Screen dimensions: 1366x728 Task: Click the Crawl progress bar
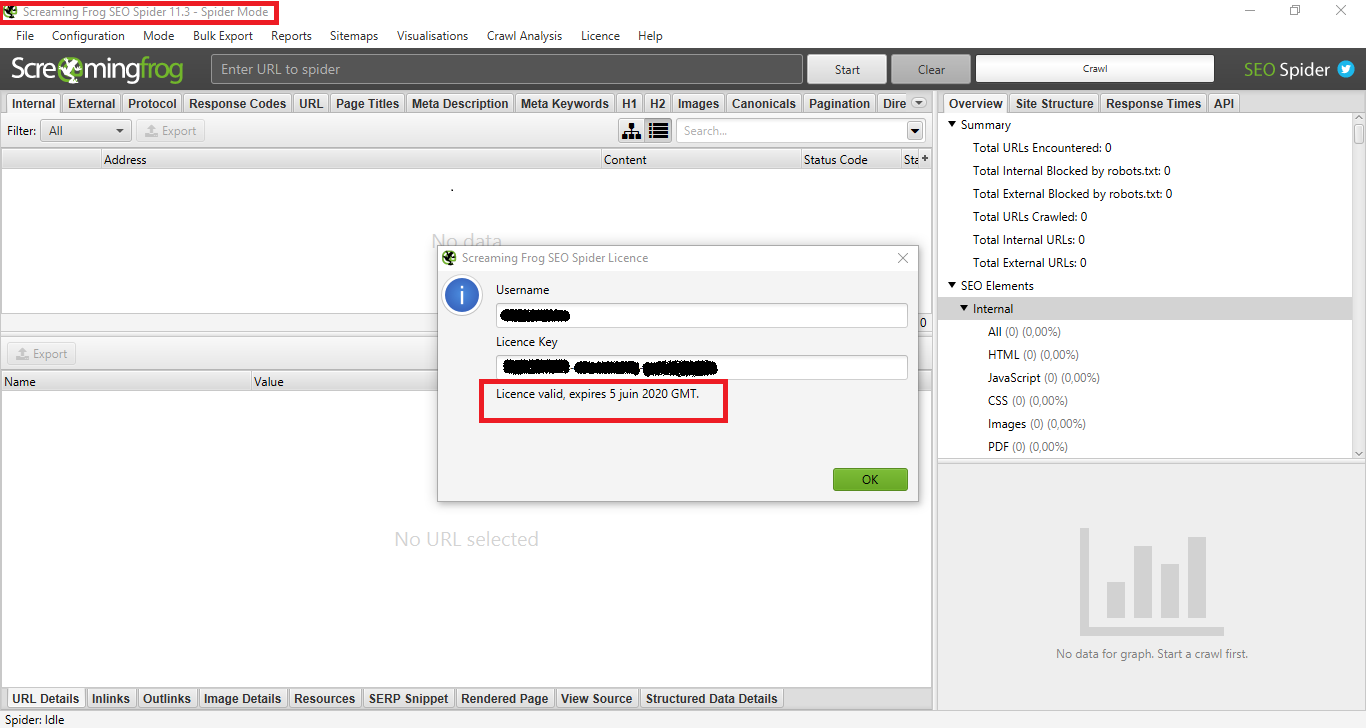point(1094,68)
